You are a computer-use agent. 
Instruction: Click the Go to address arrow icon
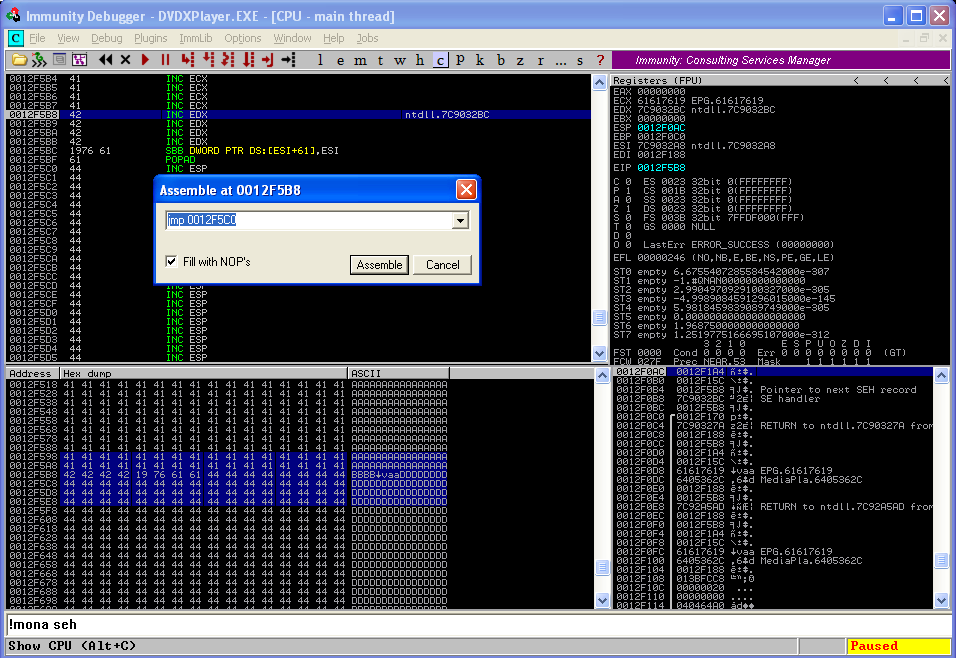[288, 60]
